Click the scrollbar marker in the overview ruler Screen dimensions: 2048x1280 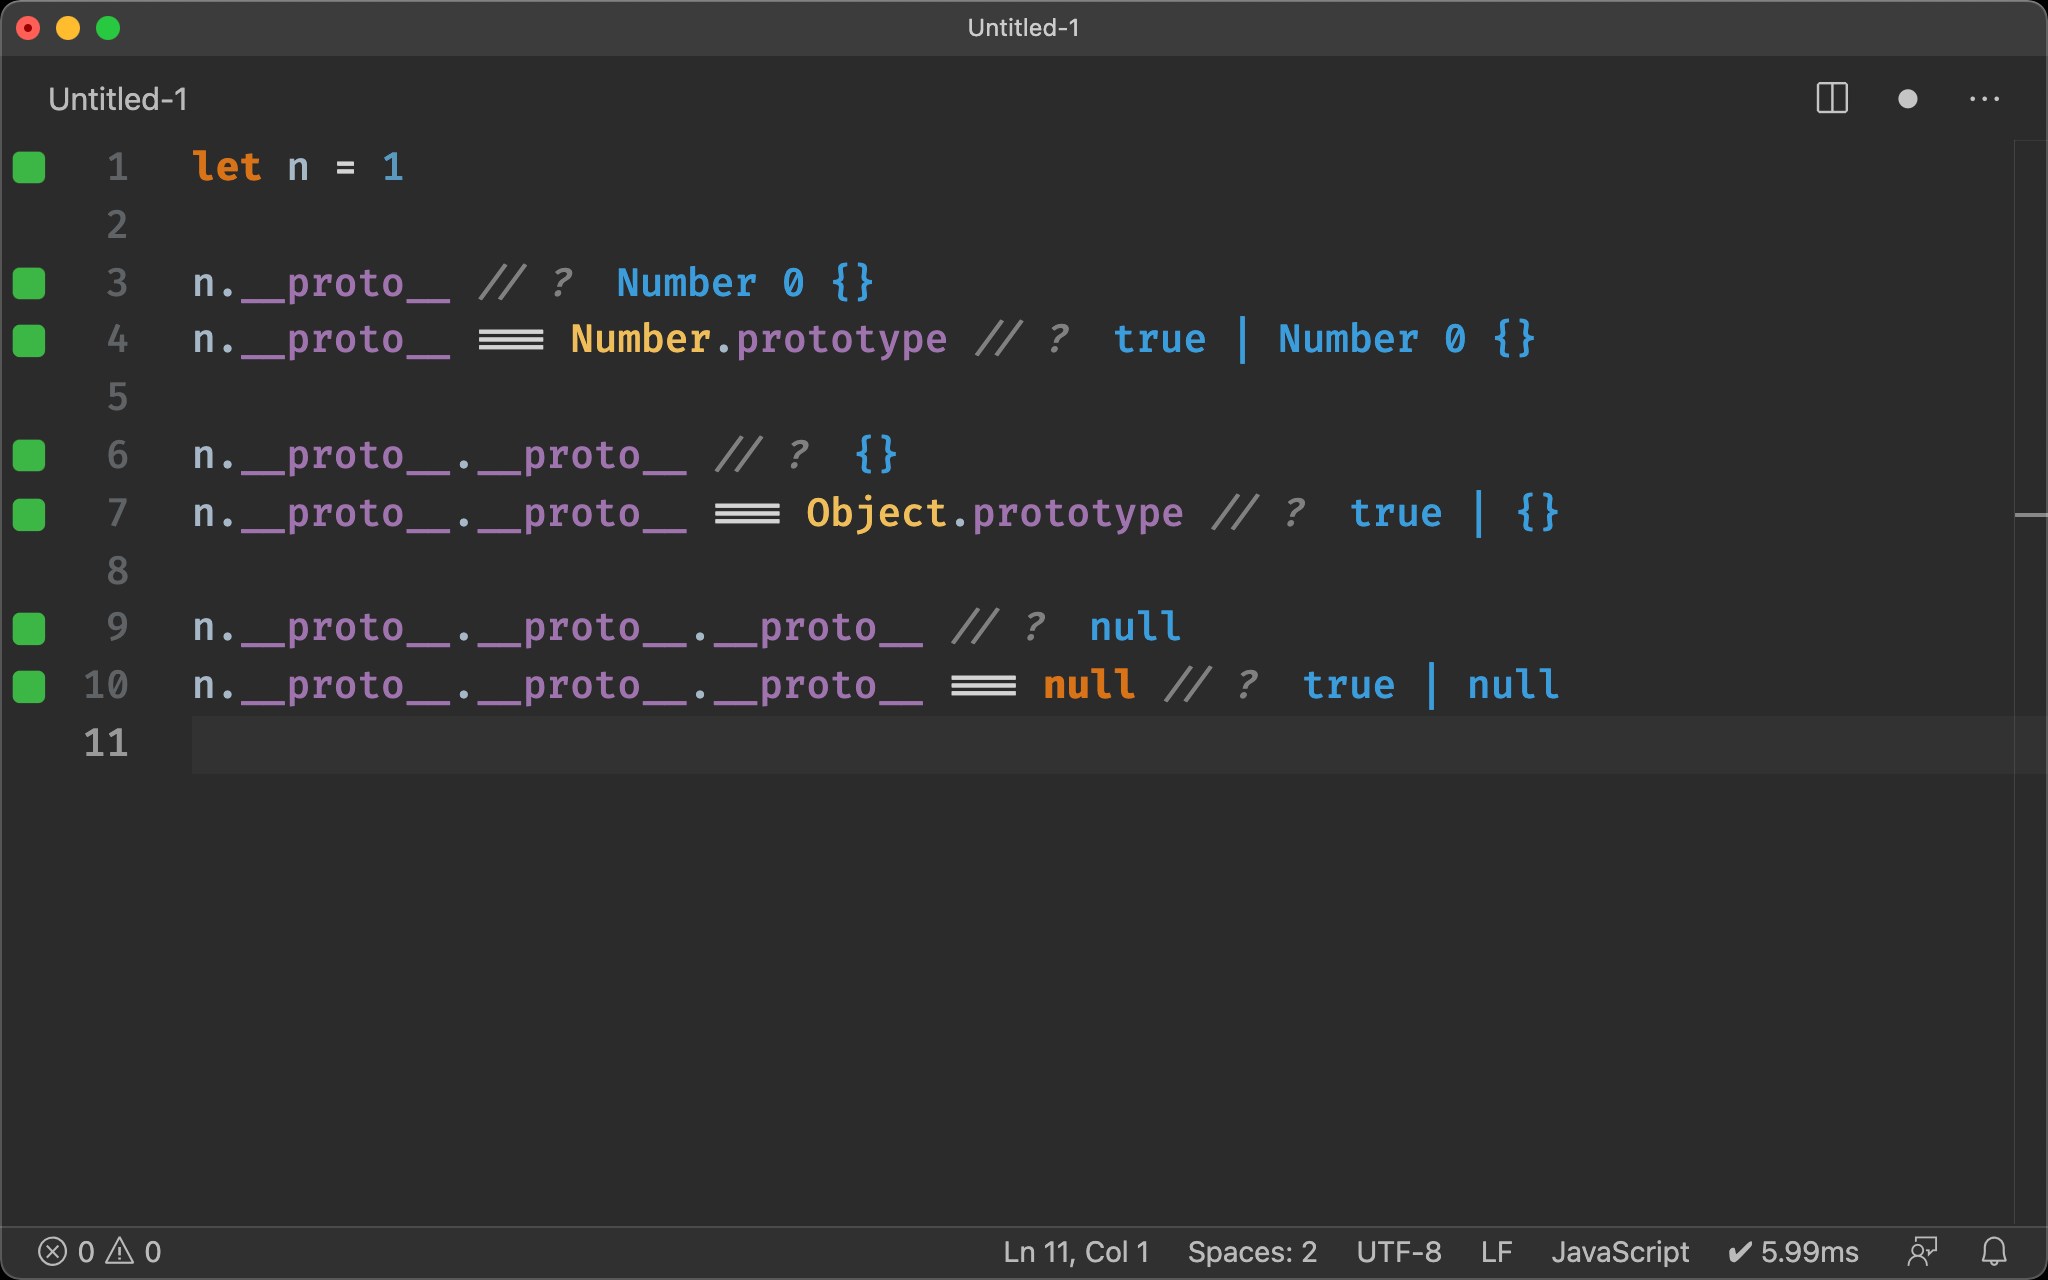coord(2030,515)
